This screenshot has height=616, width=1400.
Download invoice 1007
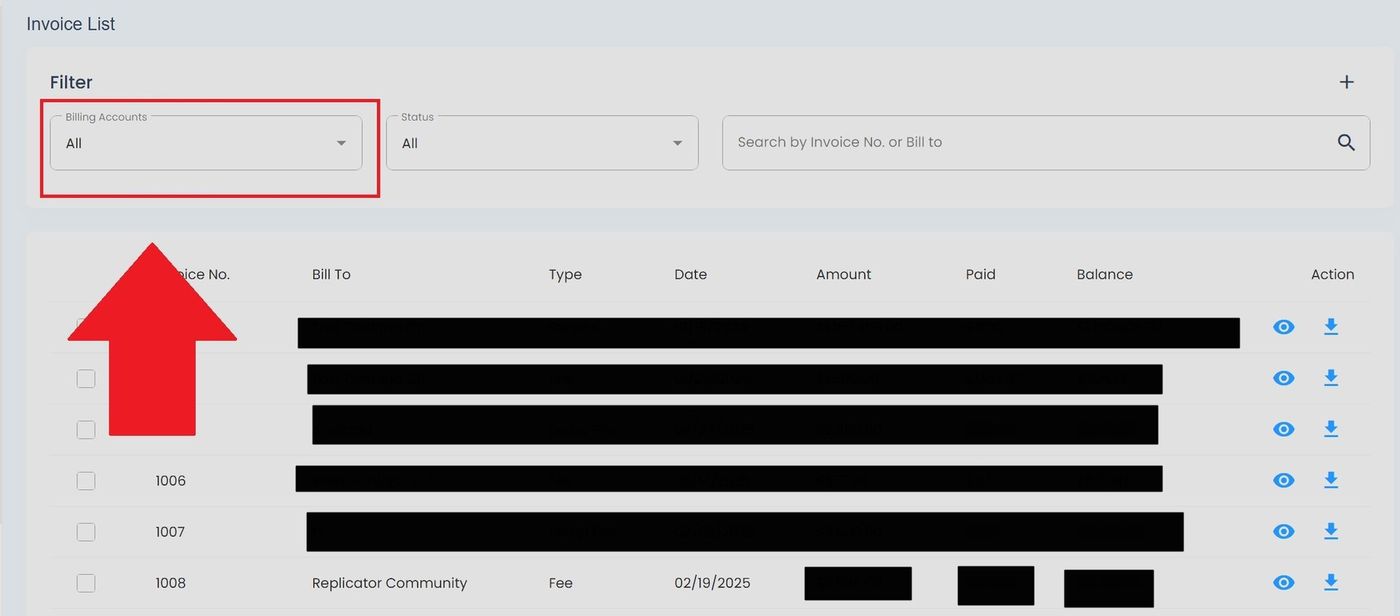(1330, 531)
